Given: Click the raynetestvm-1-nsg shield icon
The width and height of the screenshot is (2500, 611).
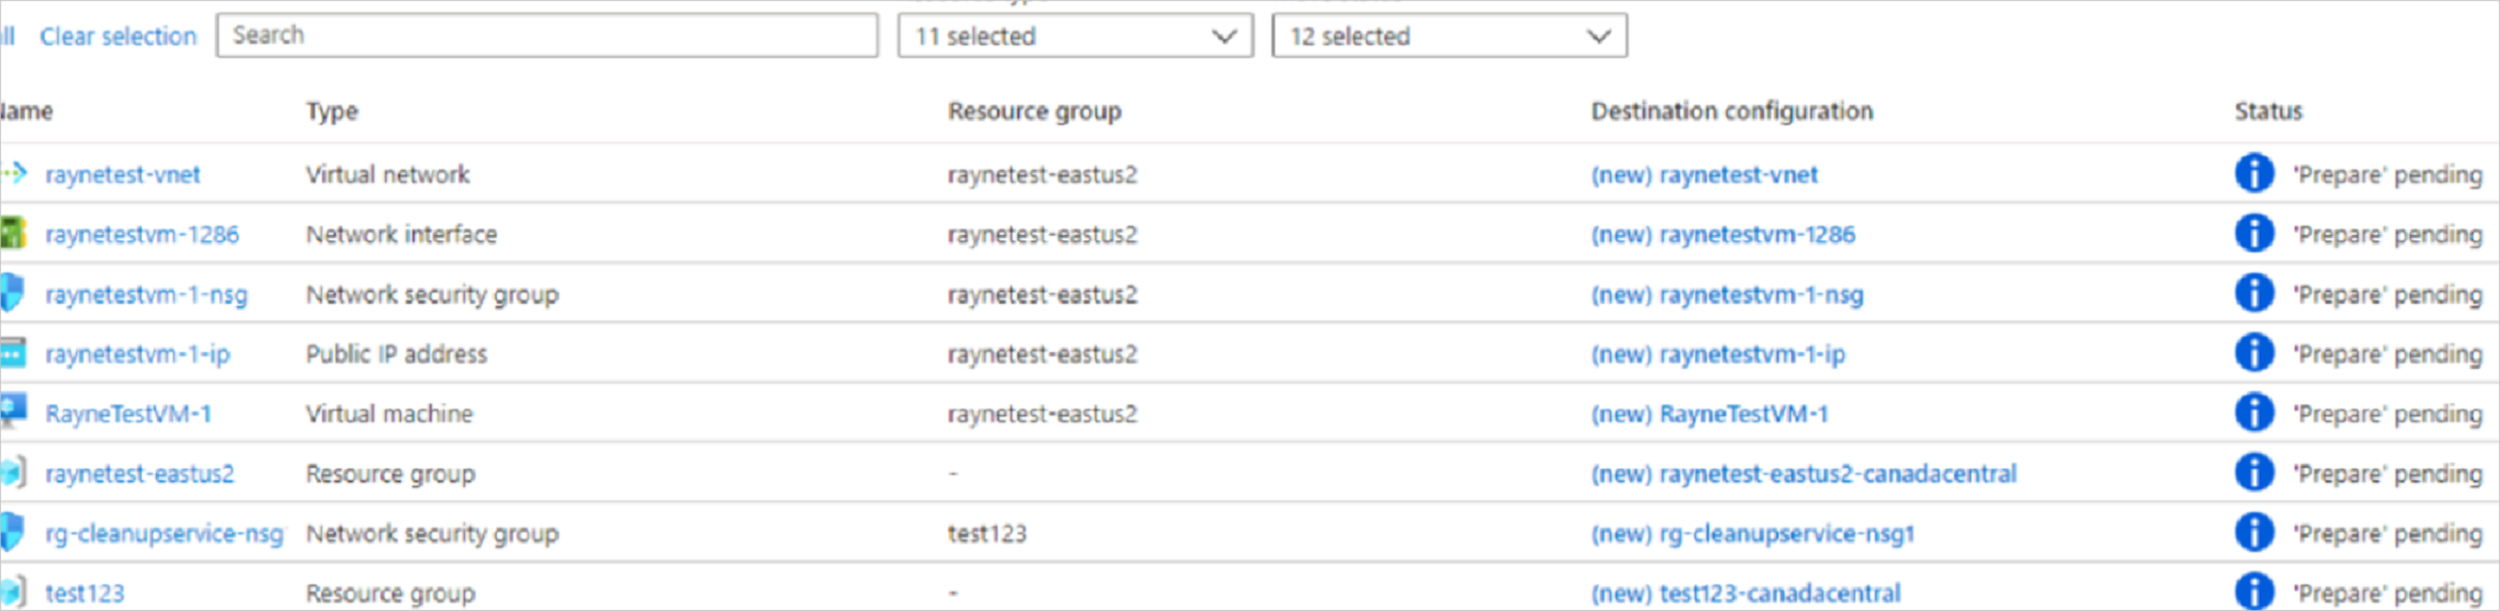Looking at the screenshot, I should pos(12,293).
